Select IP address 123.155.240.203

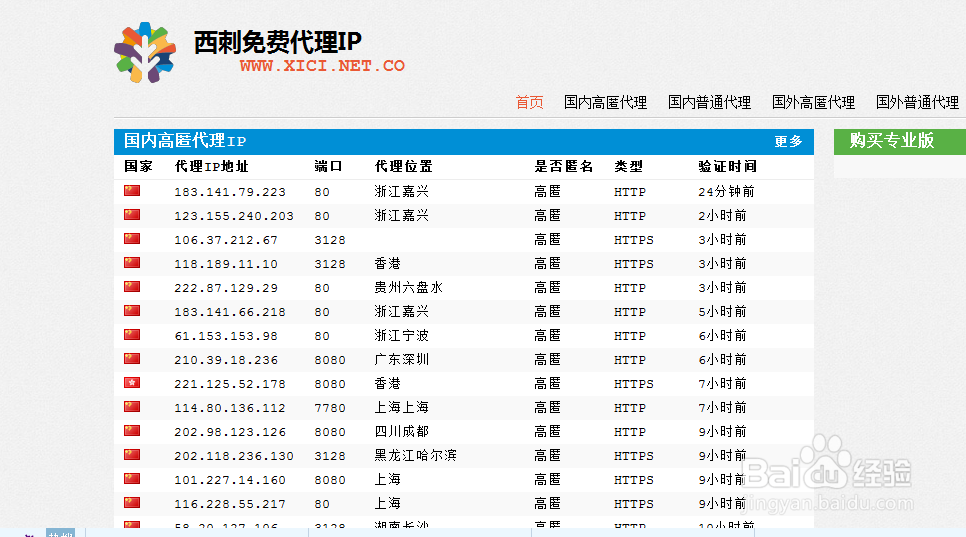pyautogui.click(x=233, y=216)
